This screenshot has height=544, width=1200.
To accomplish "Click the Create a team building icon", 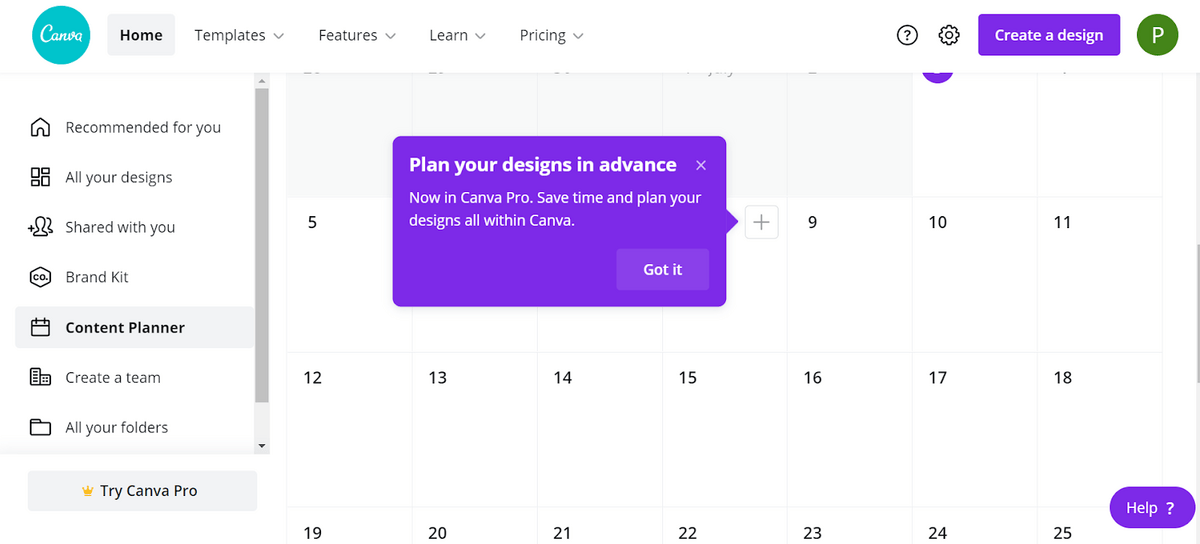I will (40, 377).
